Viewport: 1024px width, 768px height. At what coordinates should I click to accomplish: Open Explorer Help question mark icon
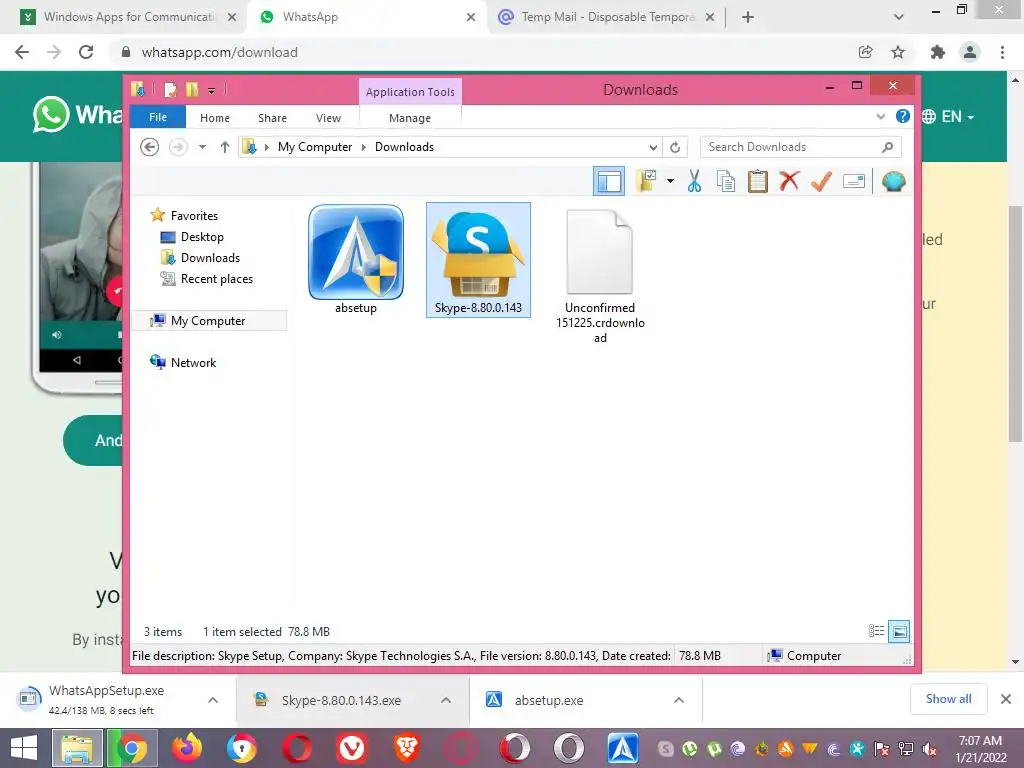(x=903, y=116)
